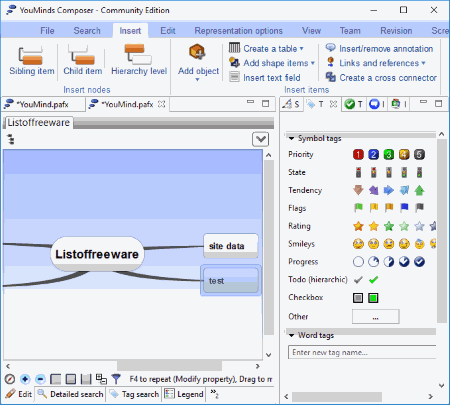Open the Detailed search tab

coord(71,394)
